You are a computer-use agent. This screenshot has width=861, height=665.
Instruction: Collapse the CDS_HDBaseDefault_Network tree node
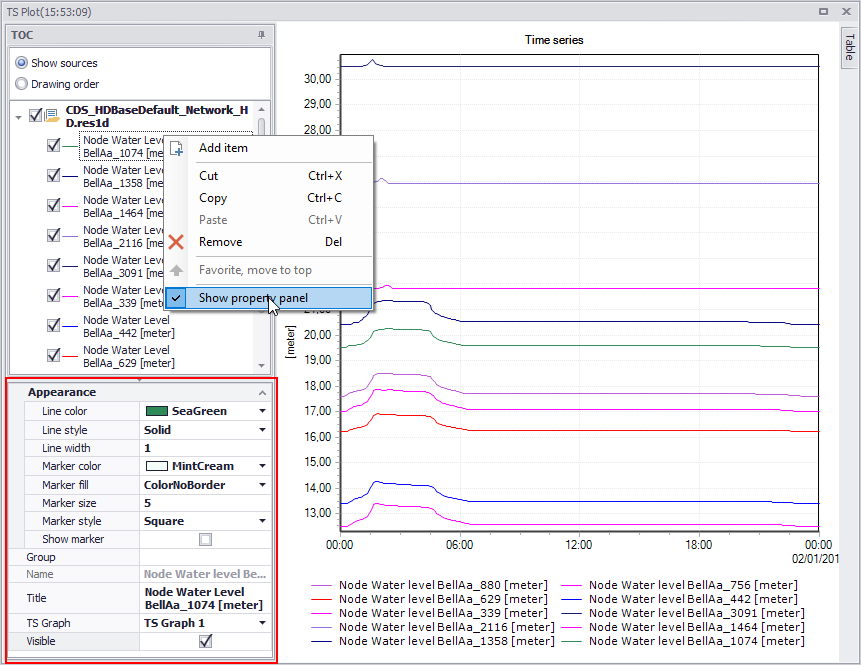click(19, 117)
